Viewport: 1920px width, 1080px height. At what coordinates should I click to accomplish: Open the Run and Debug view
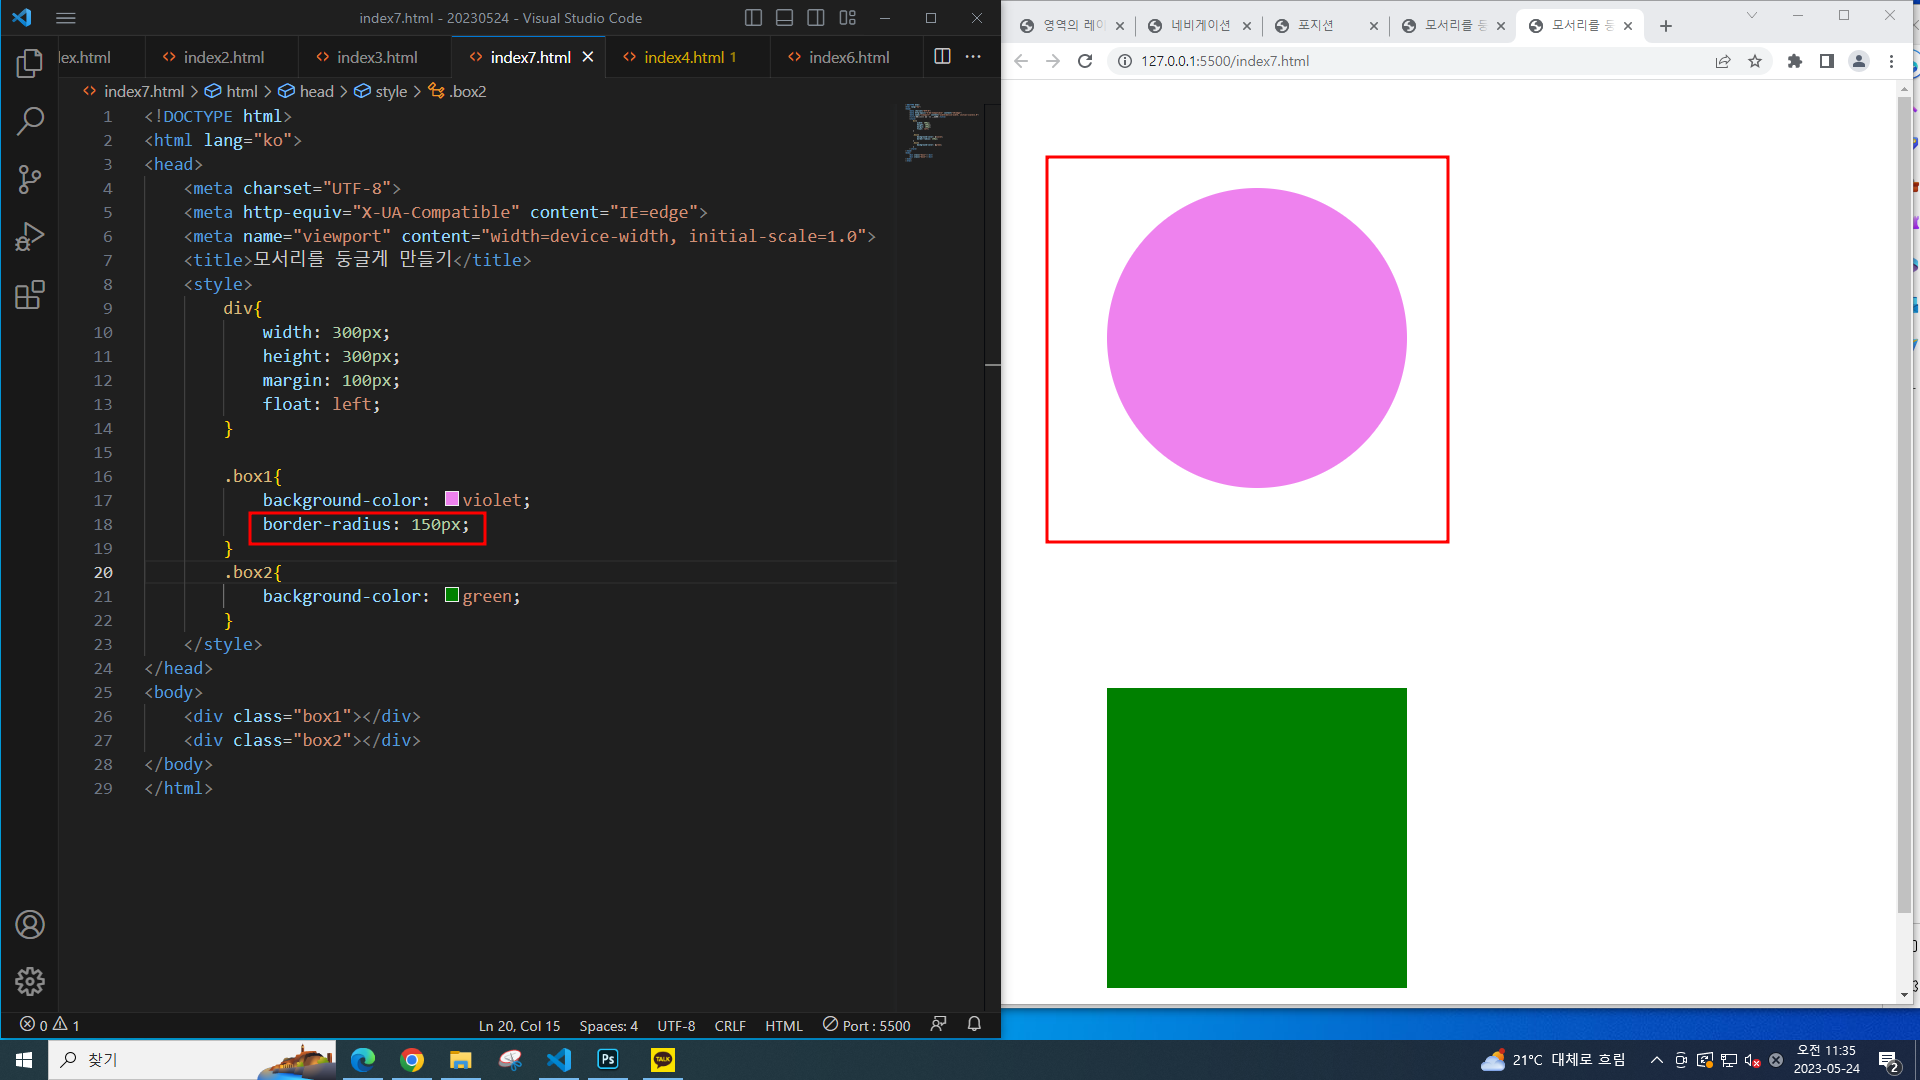point(30,237)
